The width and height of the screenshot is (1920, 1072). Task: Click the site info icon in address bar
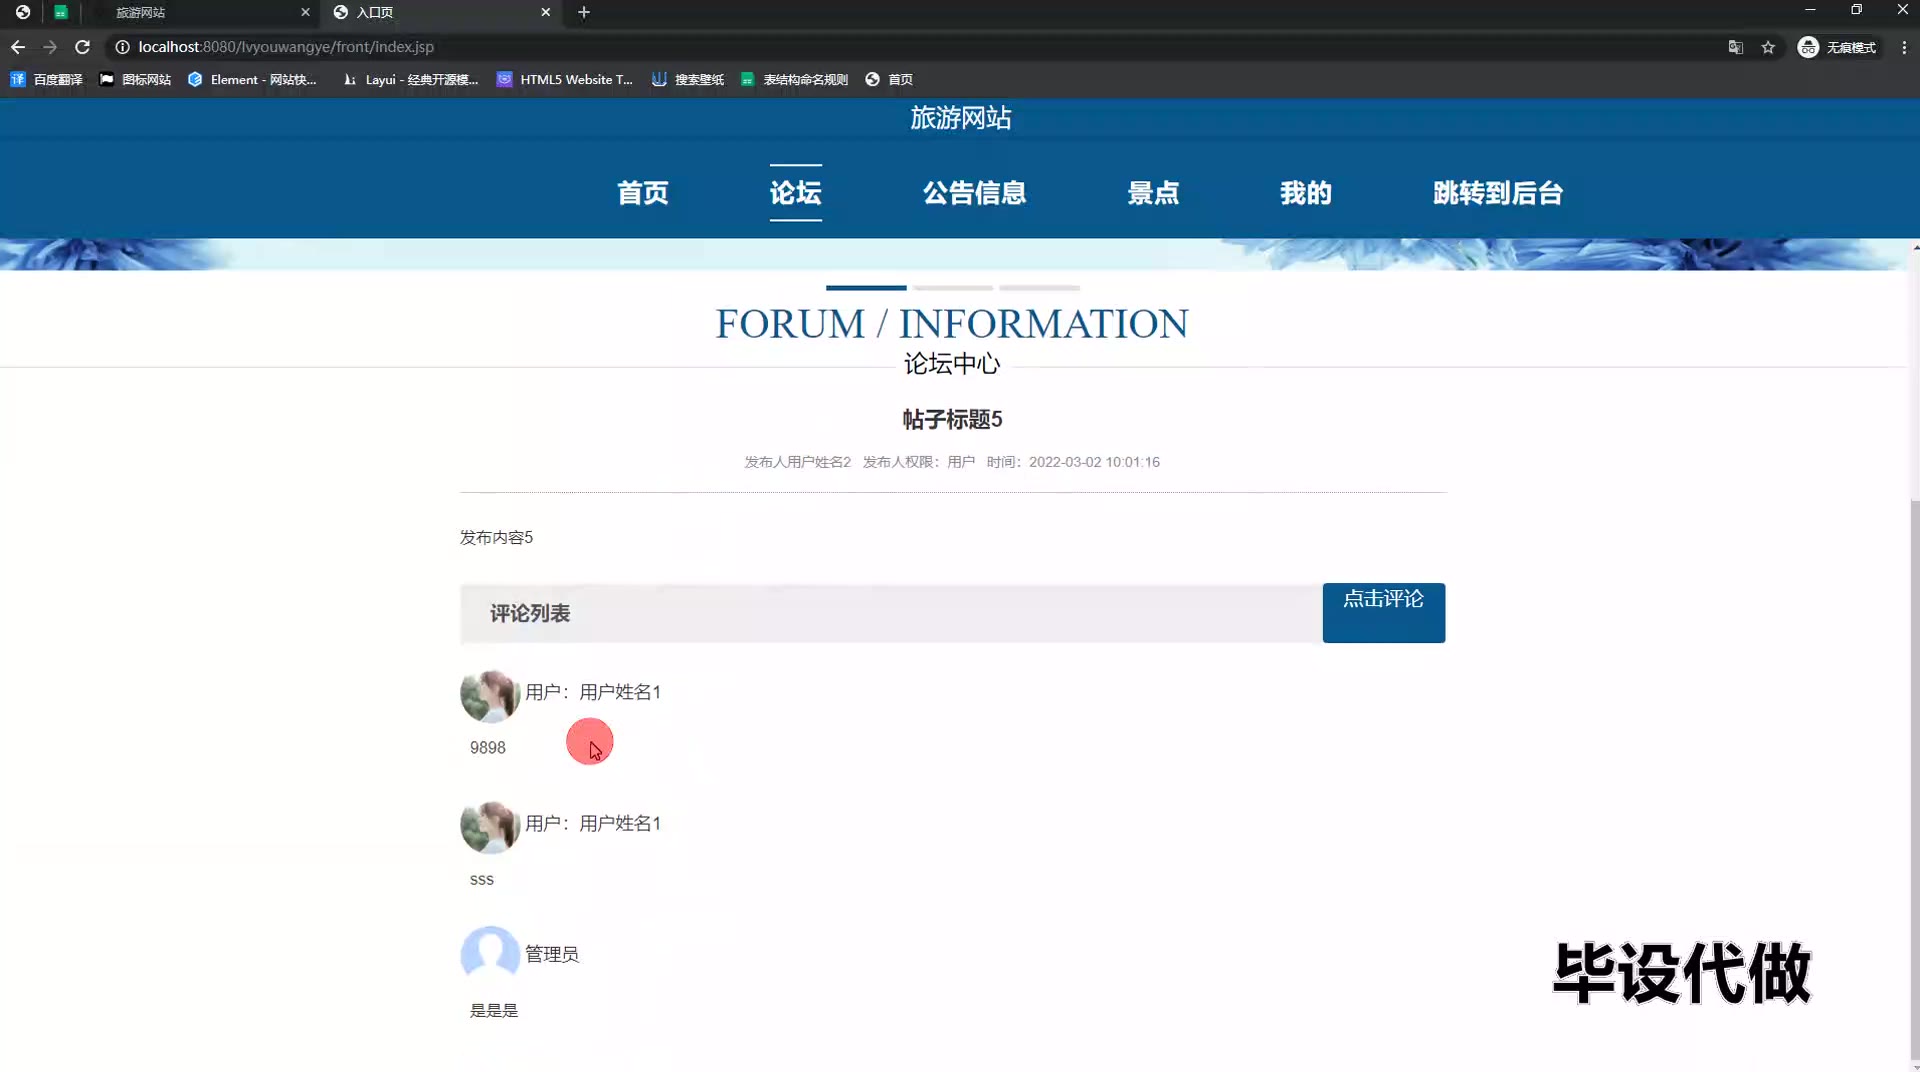pyautogui.click(x=122, y=47)
